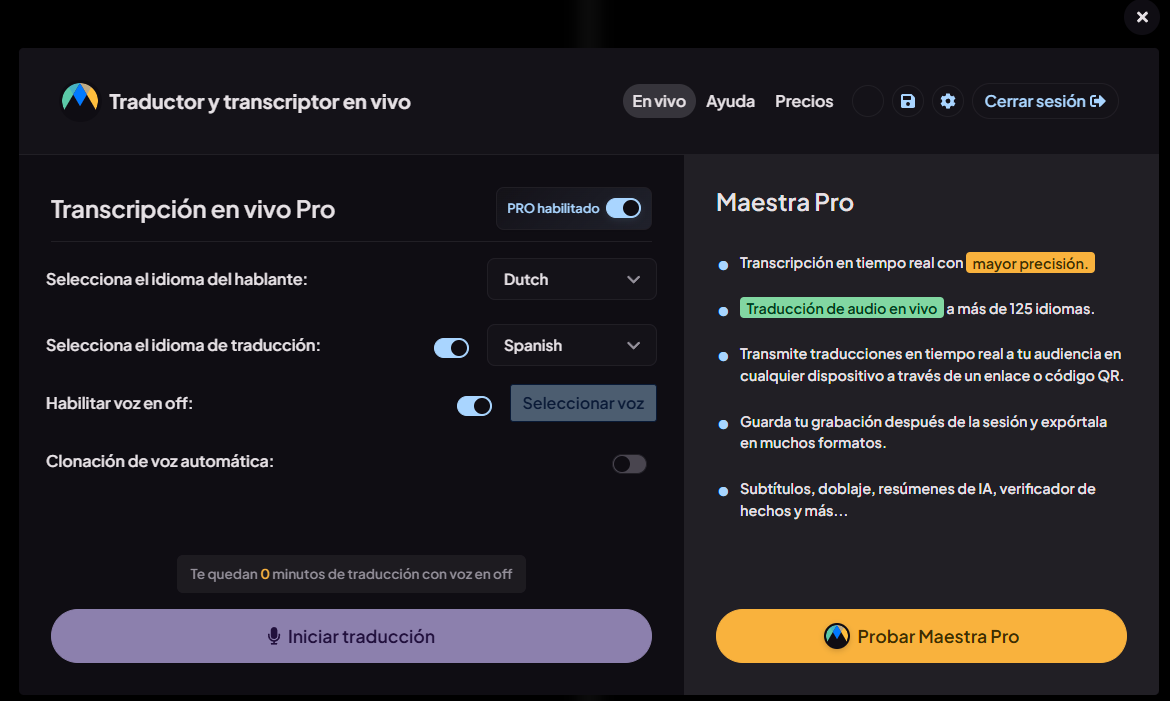Click 'Subtítulos, doblaje, resúmenes de IA' bullet text

tap(918, 499)
